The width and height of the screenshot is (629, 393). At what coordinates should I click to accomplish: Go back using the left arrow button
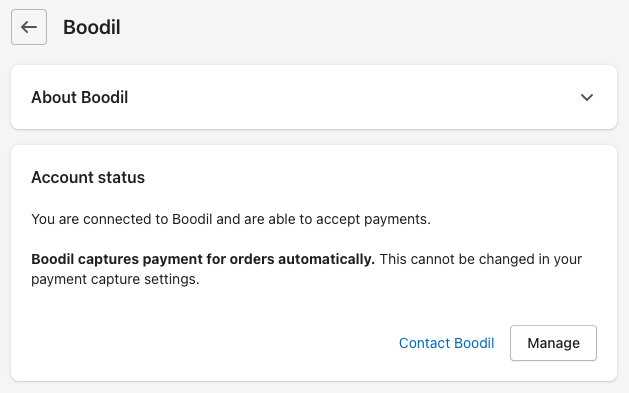(x=29, y=27)
